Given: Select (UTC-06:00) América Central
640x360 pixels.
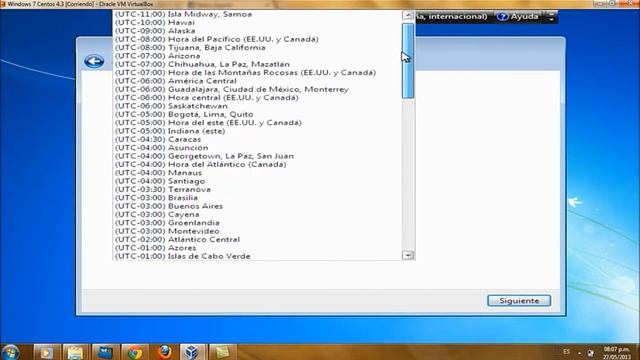Looking at the screenshot, I should [257, 81].
